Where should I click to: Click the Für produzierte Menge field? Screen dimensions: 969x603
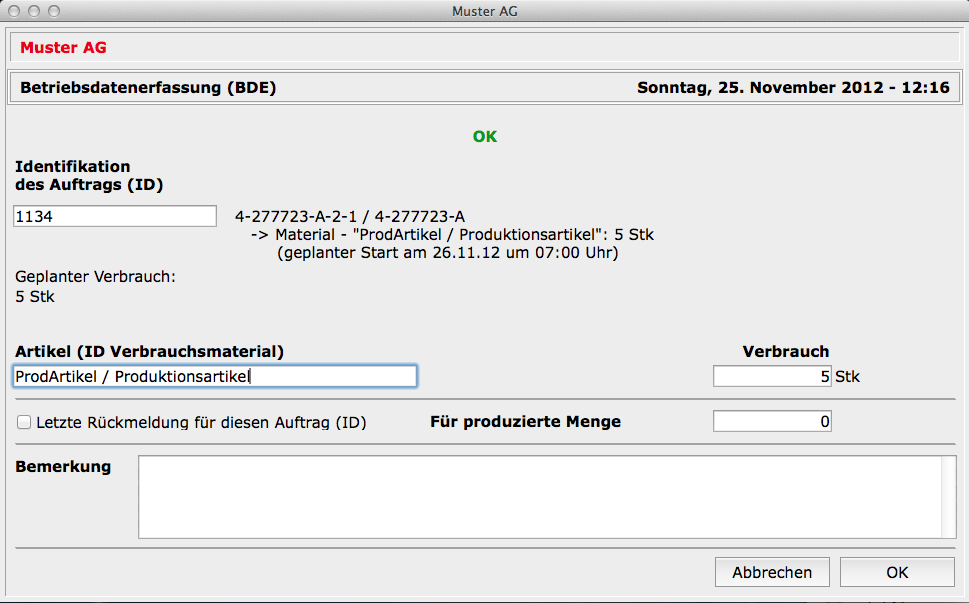772,422
